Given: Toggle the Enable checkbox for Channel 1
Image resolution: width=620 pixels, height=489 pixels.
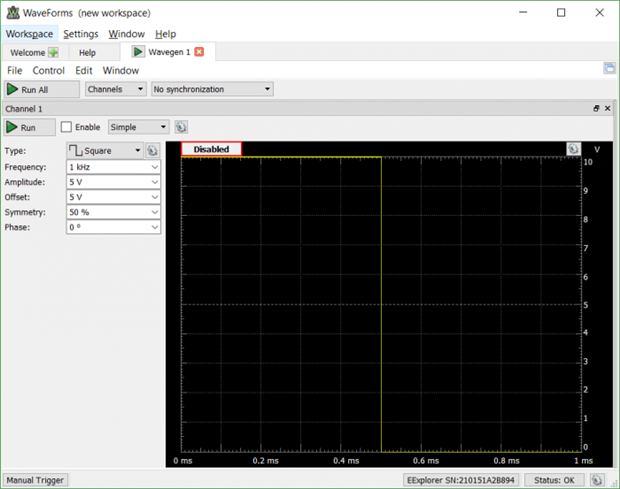Looking at the screenshot, I should 66,127.
